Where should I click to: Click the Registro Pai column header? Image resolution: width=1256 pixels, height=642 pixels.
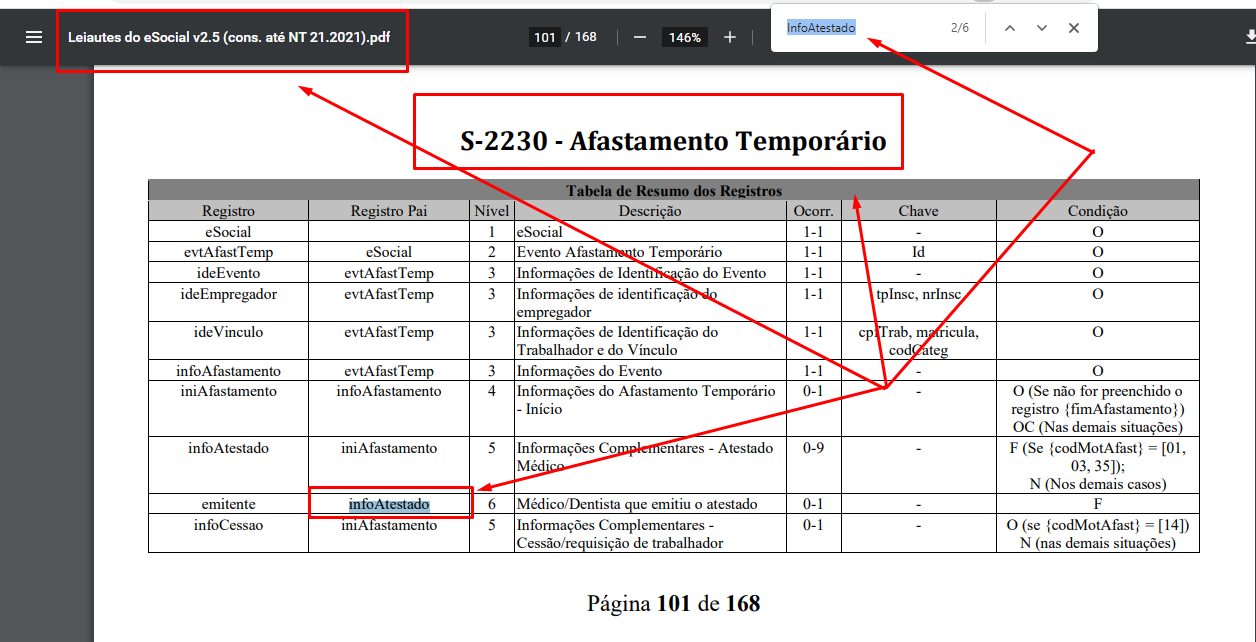point(389,211)
